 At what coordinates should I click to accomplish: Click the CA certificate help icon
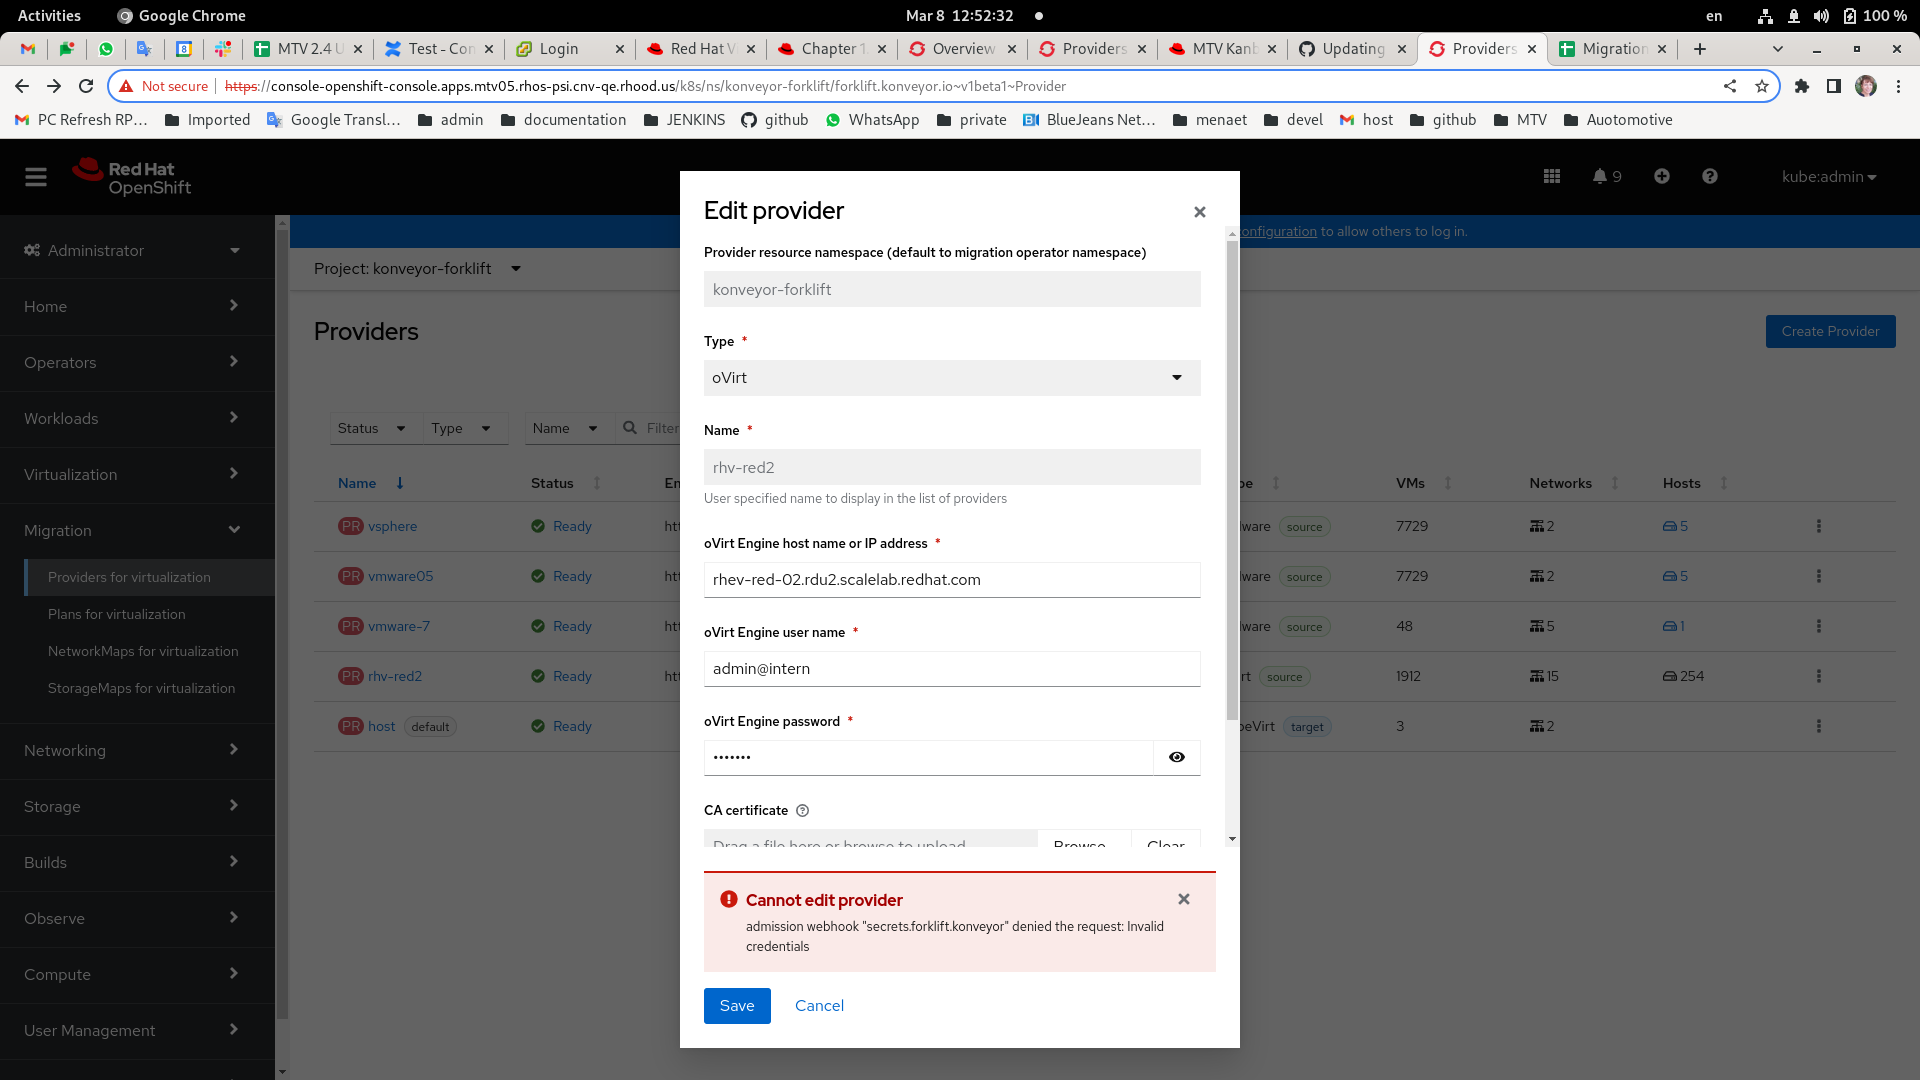pyautogui.click(x=803, y=810)
